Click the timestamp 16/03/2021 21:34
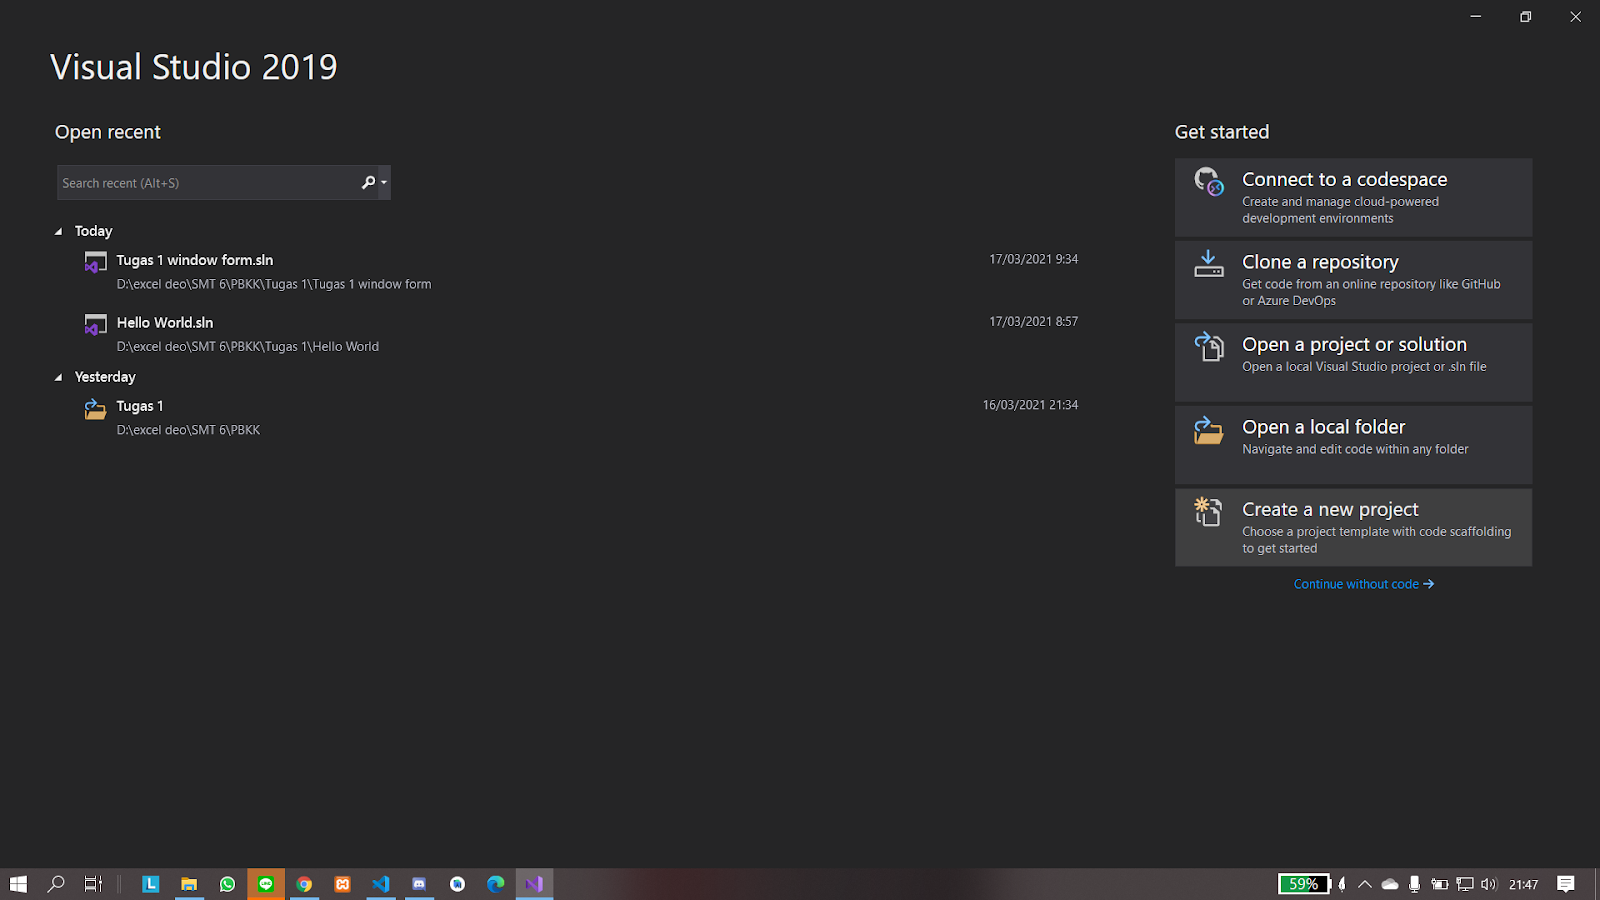The width and height of the screenshot is (1600, 900). click(1030, 405)
